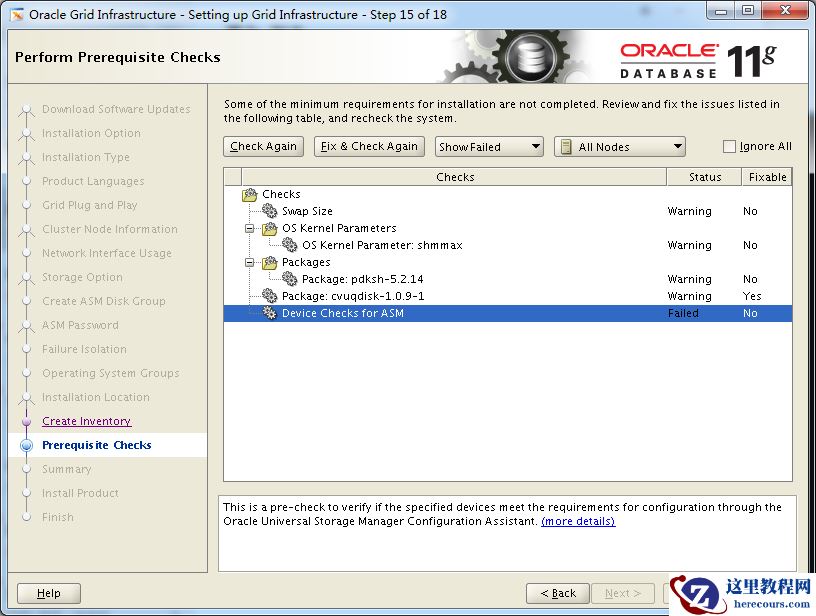Select the ASM Password step
This screenshot has width=816, height=616.
(x=80, y=325)
